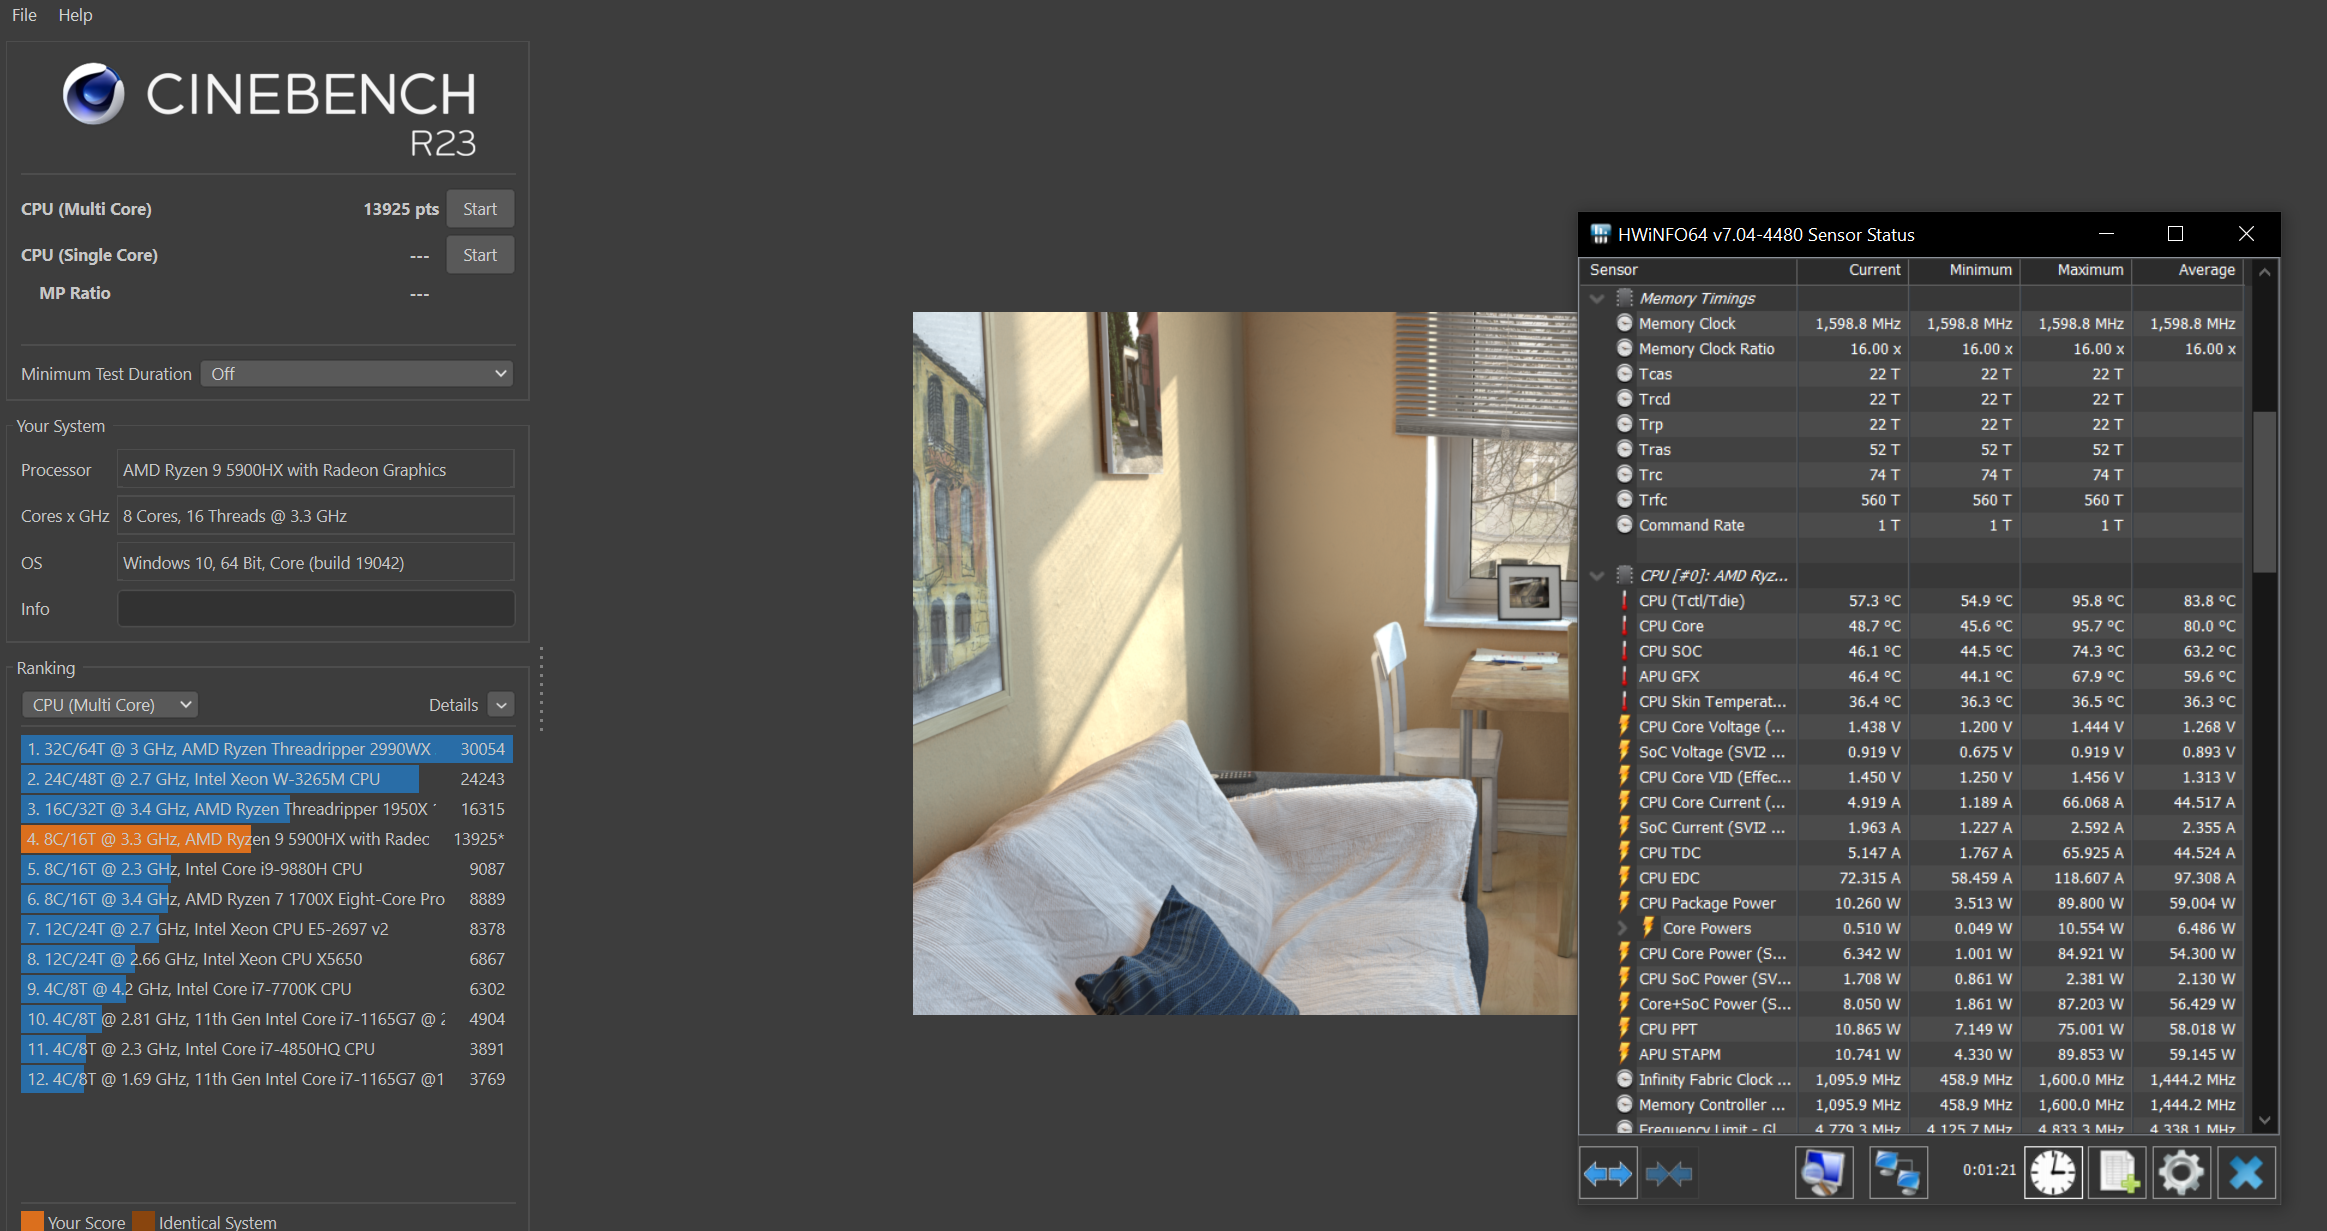Collapse the Memory Timings sensor group

tap(1597, 298)
